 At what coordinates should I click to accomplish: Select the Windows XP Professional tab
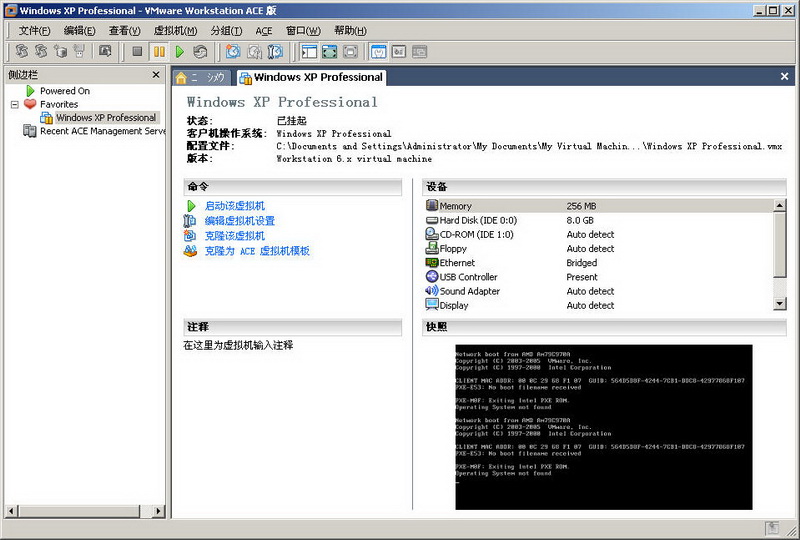pos(312,77)
